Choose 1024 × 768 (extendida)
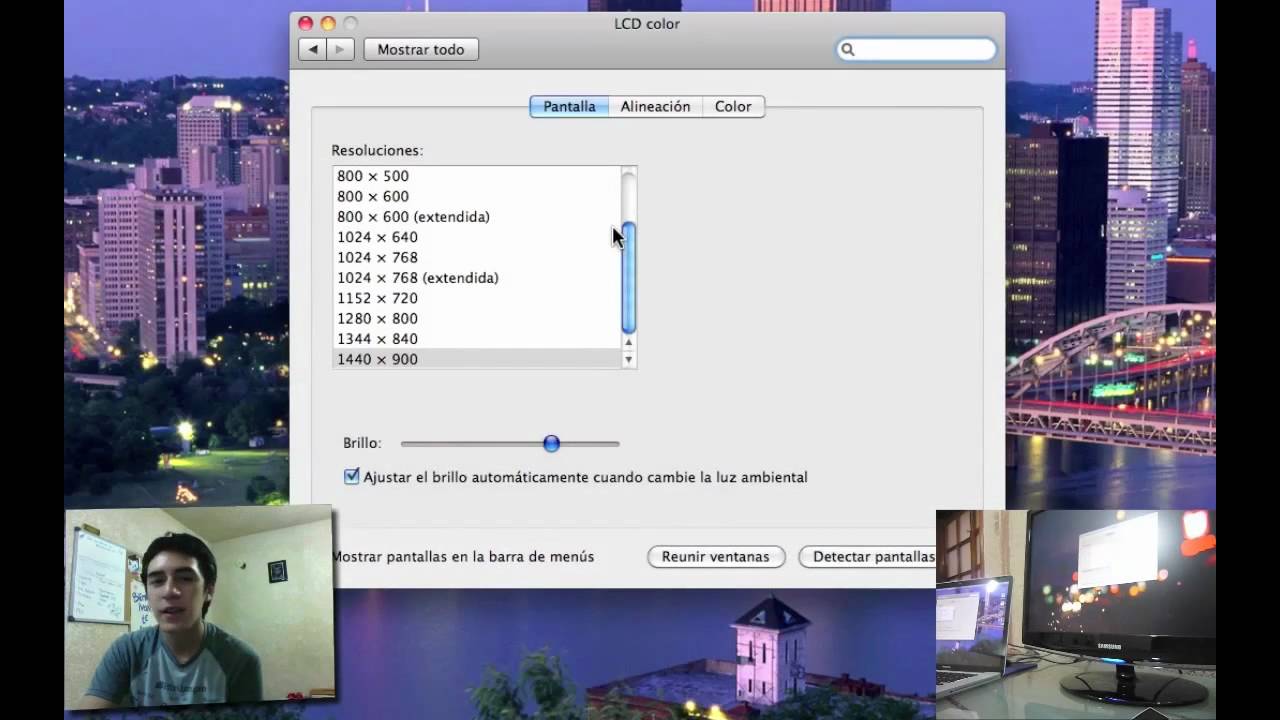Screen dimensions: 1280x720 pyautogui.click(x=476, y=278)
